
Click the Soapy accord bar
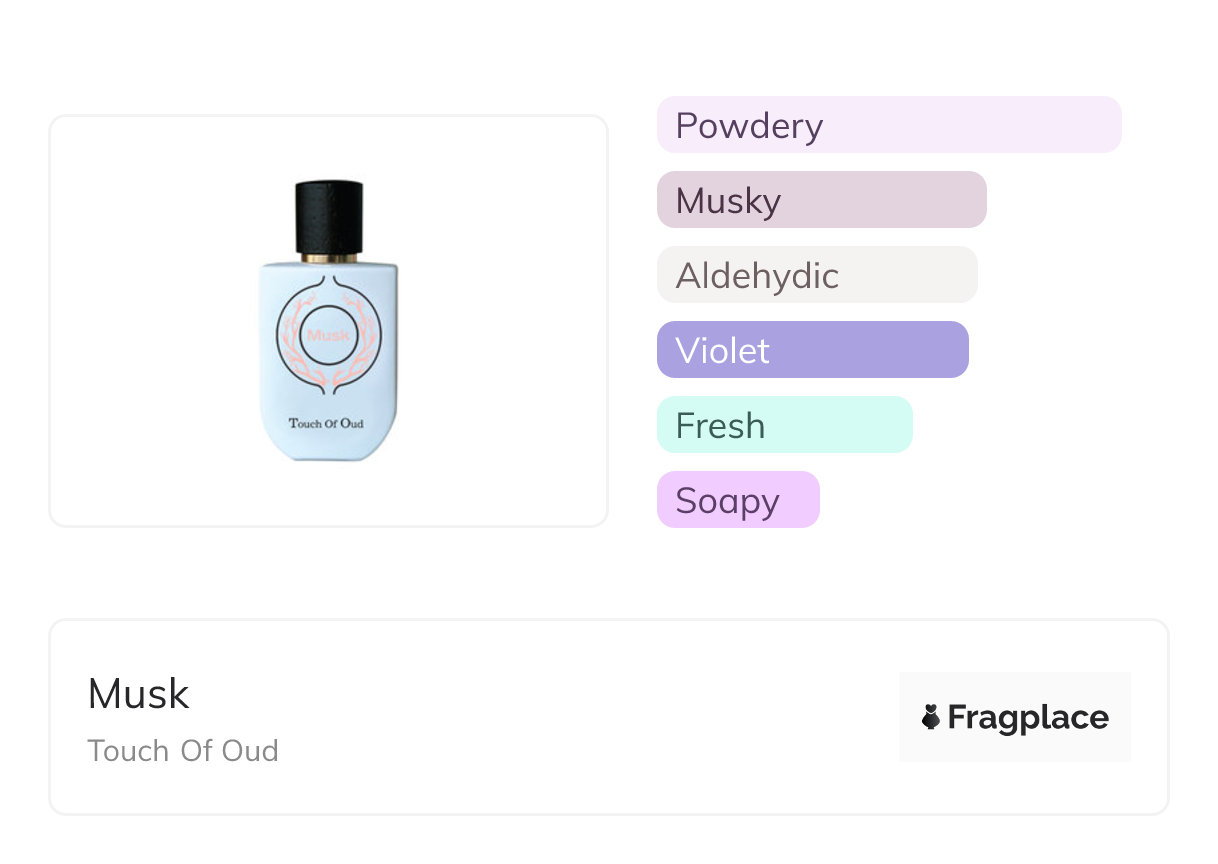737,500
